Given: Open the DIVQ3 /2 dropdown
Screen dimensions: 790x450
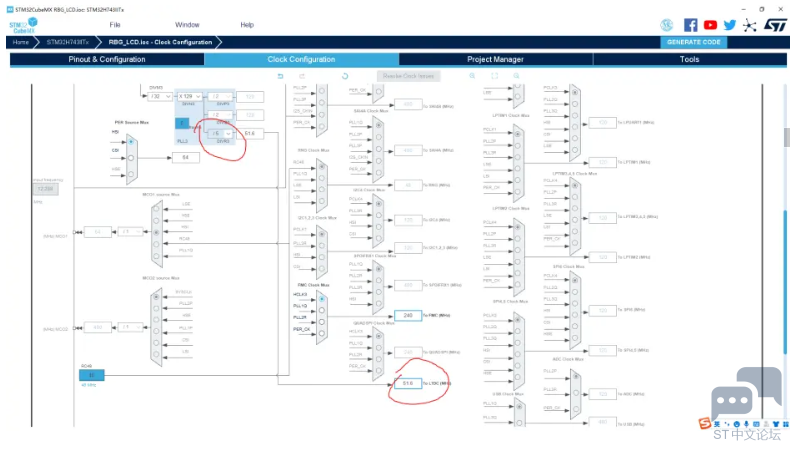Looking at the screenshot, I should point(221,115).
